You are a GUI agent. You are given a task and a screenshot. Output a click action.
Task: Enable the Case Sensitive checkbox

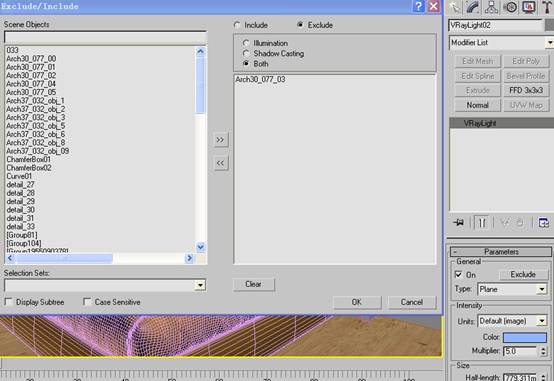[x=87, y=302]
